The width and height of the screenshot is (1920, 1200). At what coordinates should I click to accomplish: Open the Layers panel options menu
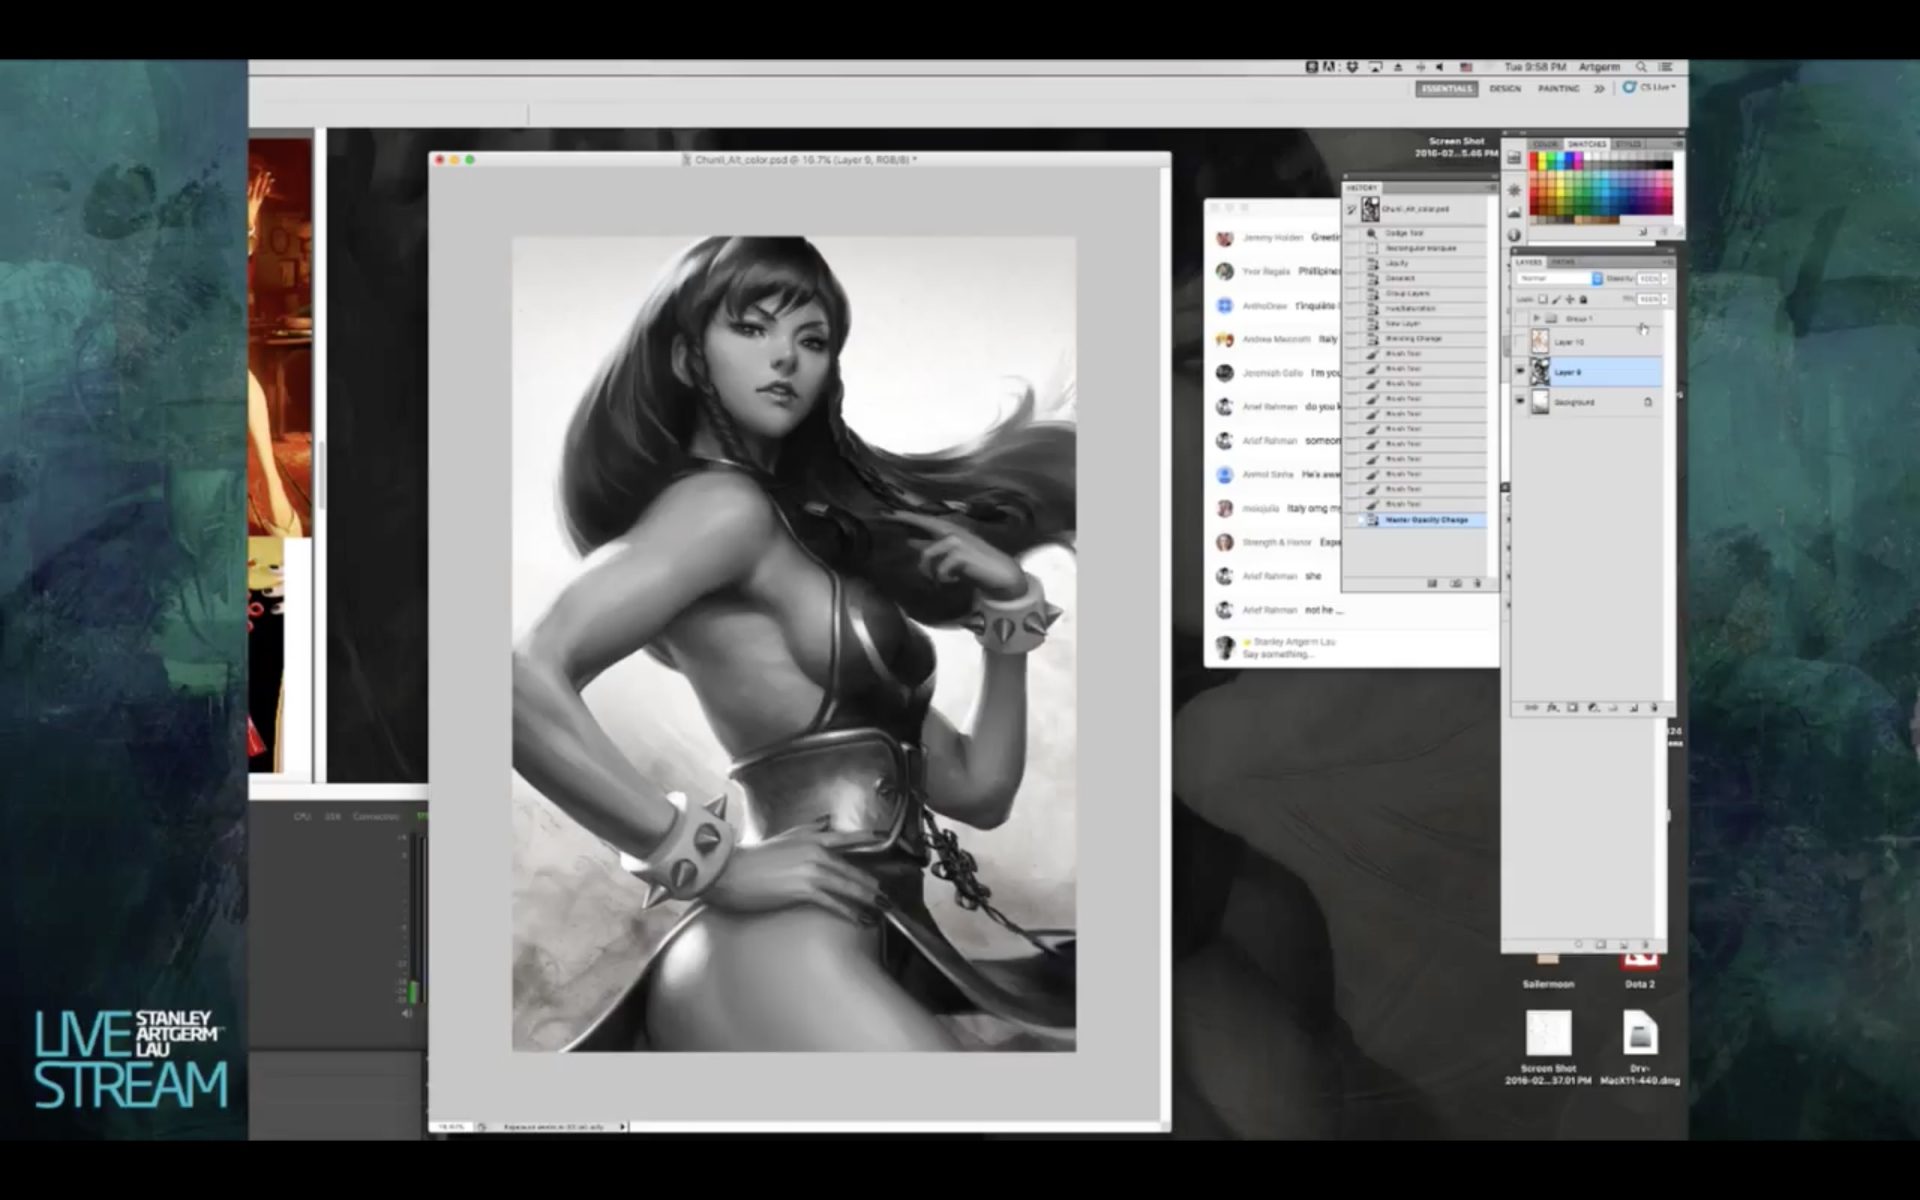coord(1668,261)
